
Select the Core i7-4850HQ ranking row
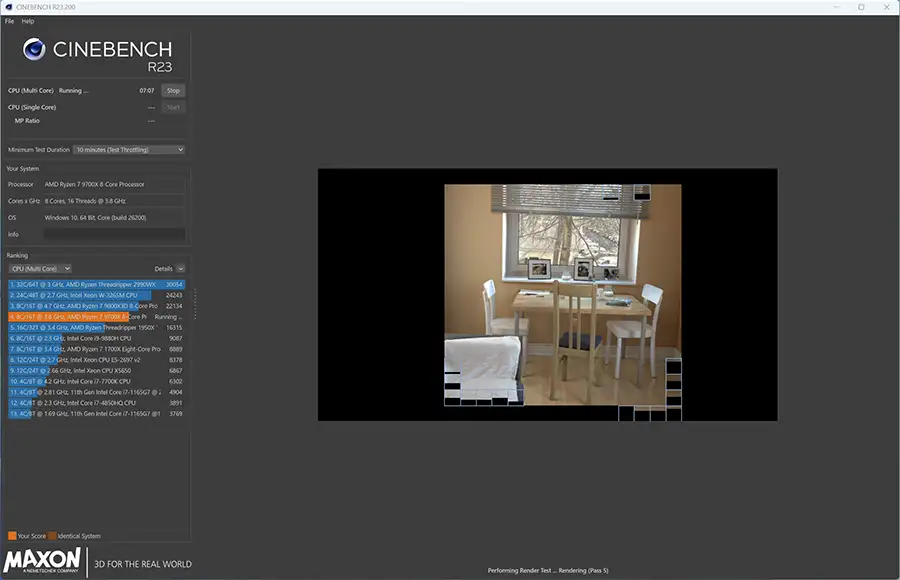(x=96, y=403)
